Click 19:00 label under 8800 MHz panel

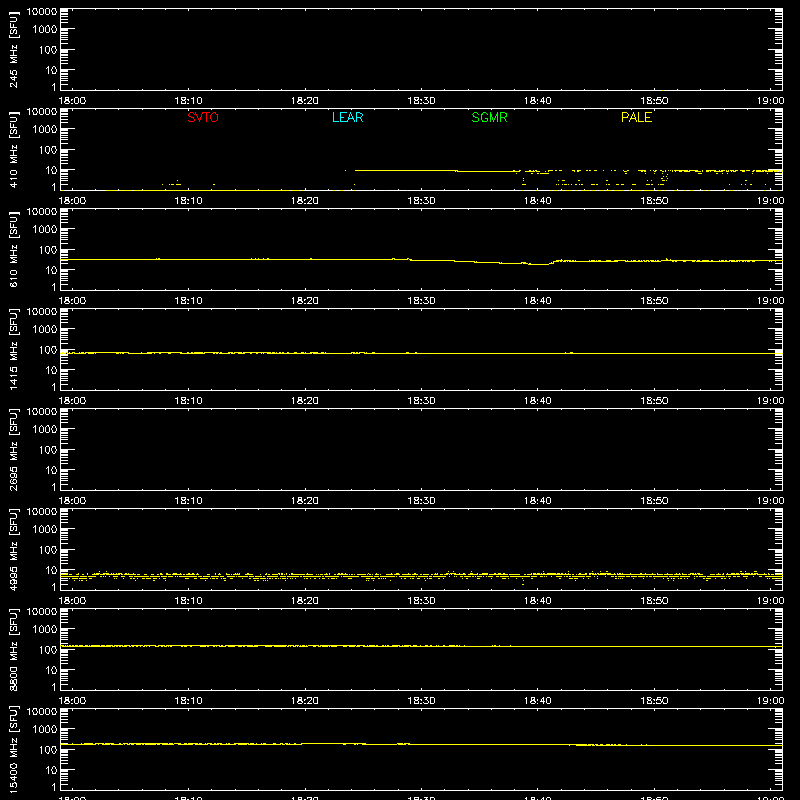770,701
